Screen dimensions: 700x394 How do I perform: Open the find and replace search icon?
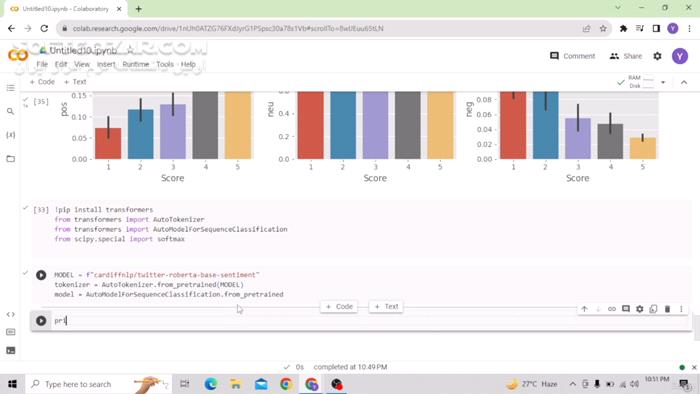[11, 111]
